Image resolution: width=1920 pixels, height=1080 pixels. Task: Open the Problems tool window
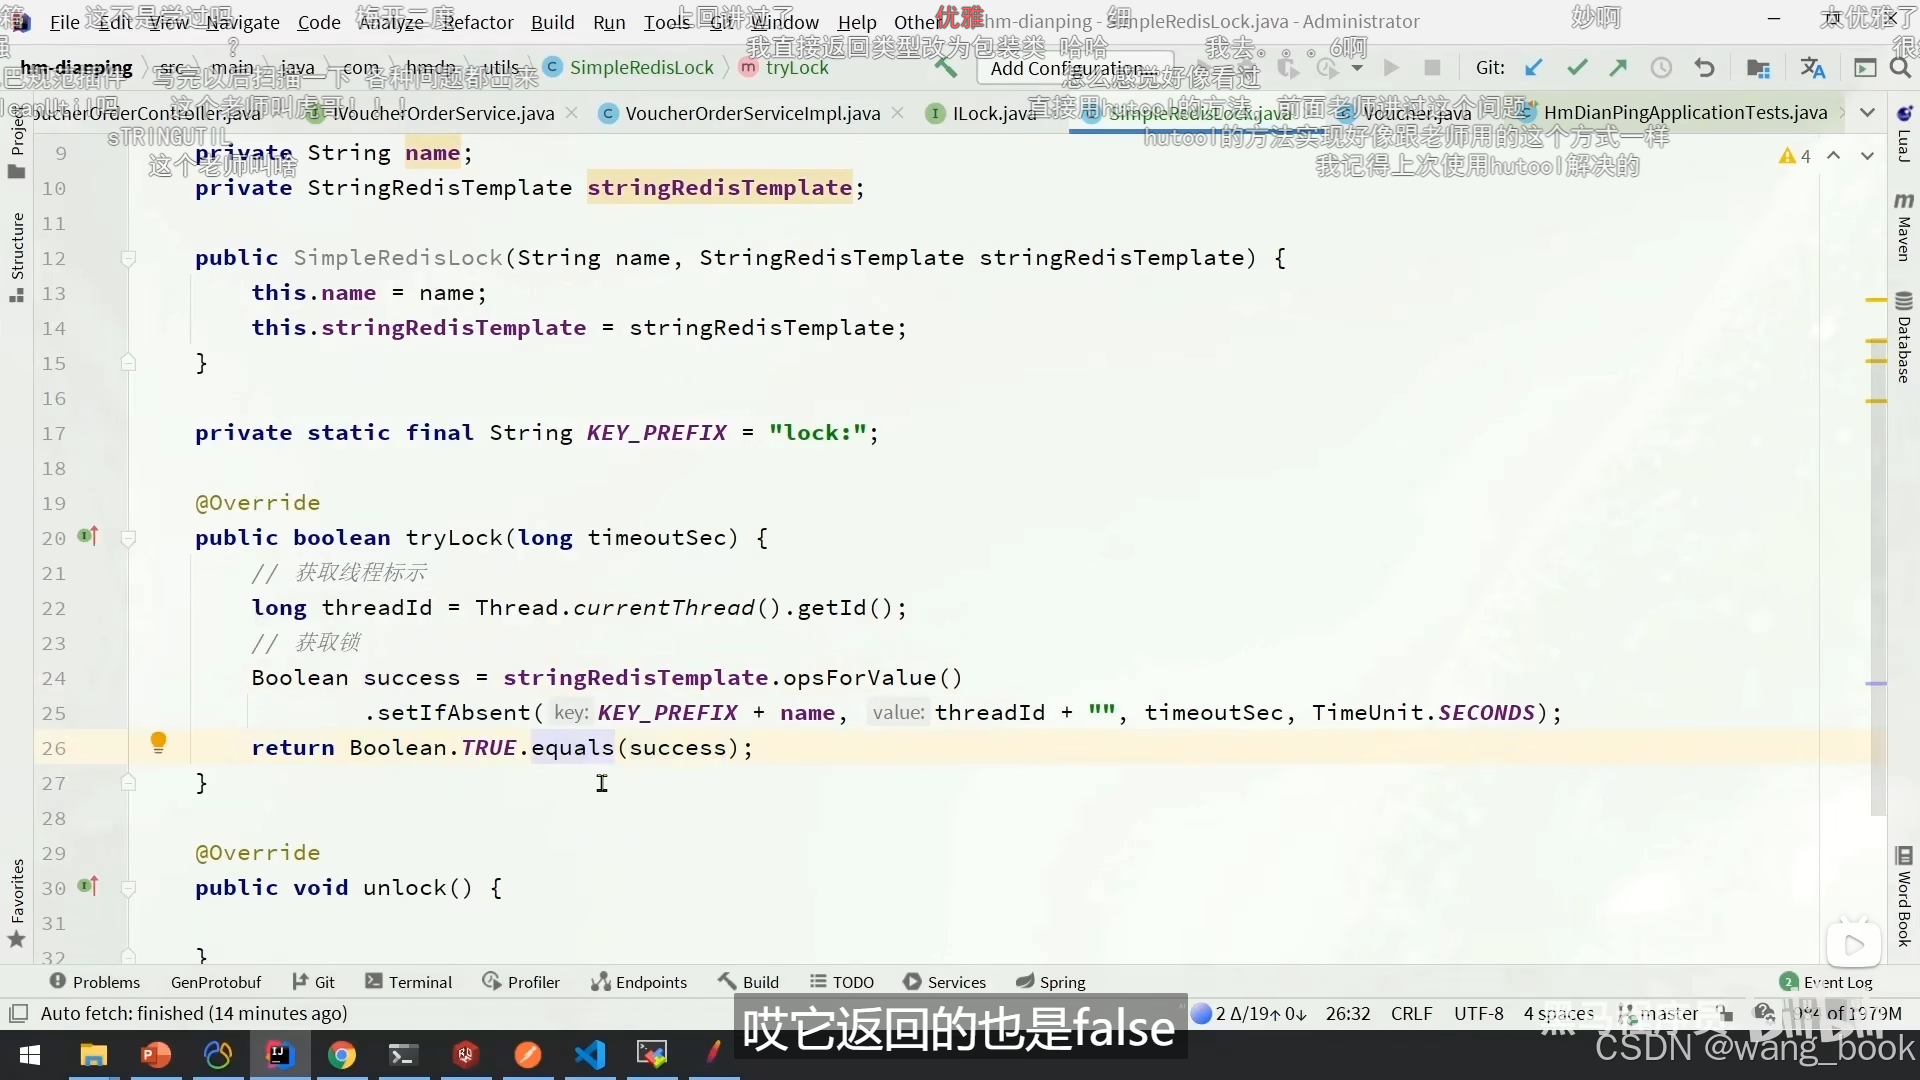pos(95,982)
